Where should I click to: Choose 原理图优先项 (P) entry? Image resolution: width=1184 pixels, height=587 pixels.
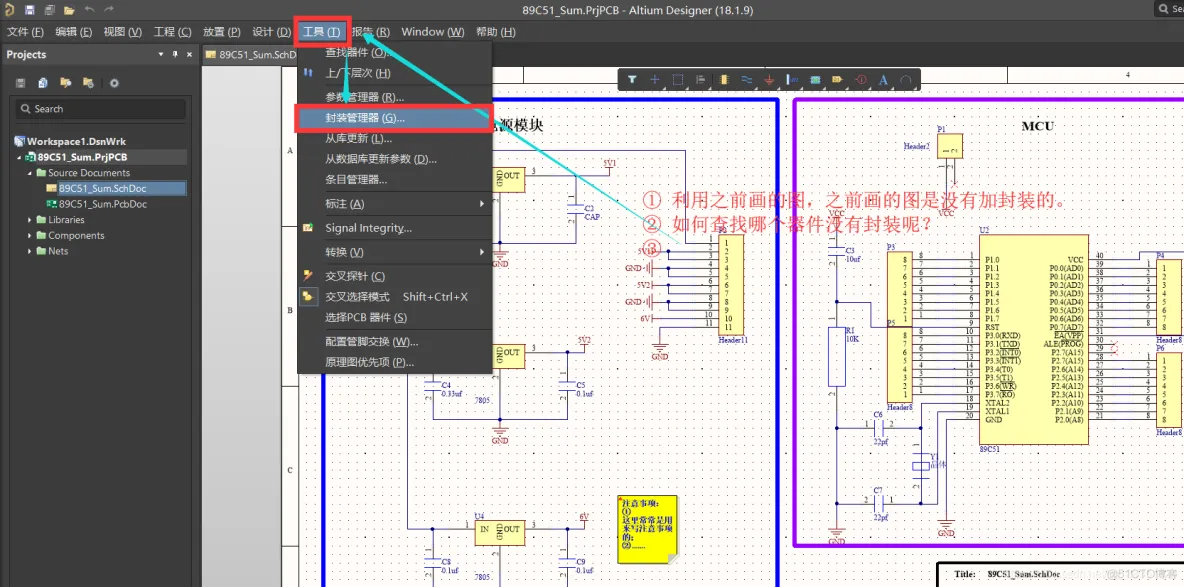(x=395, y=363)
